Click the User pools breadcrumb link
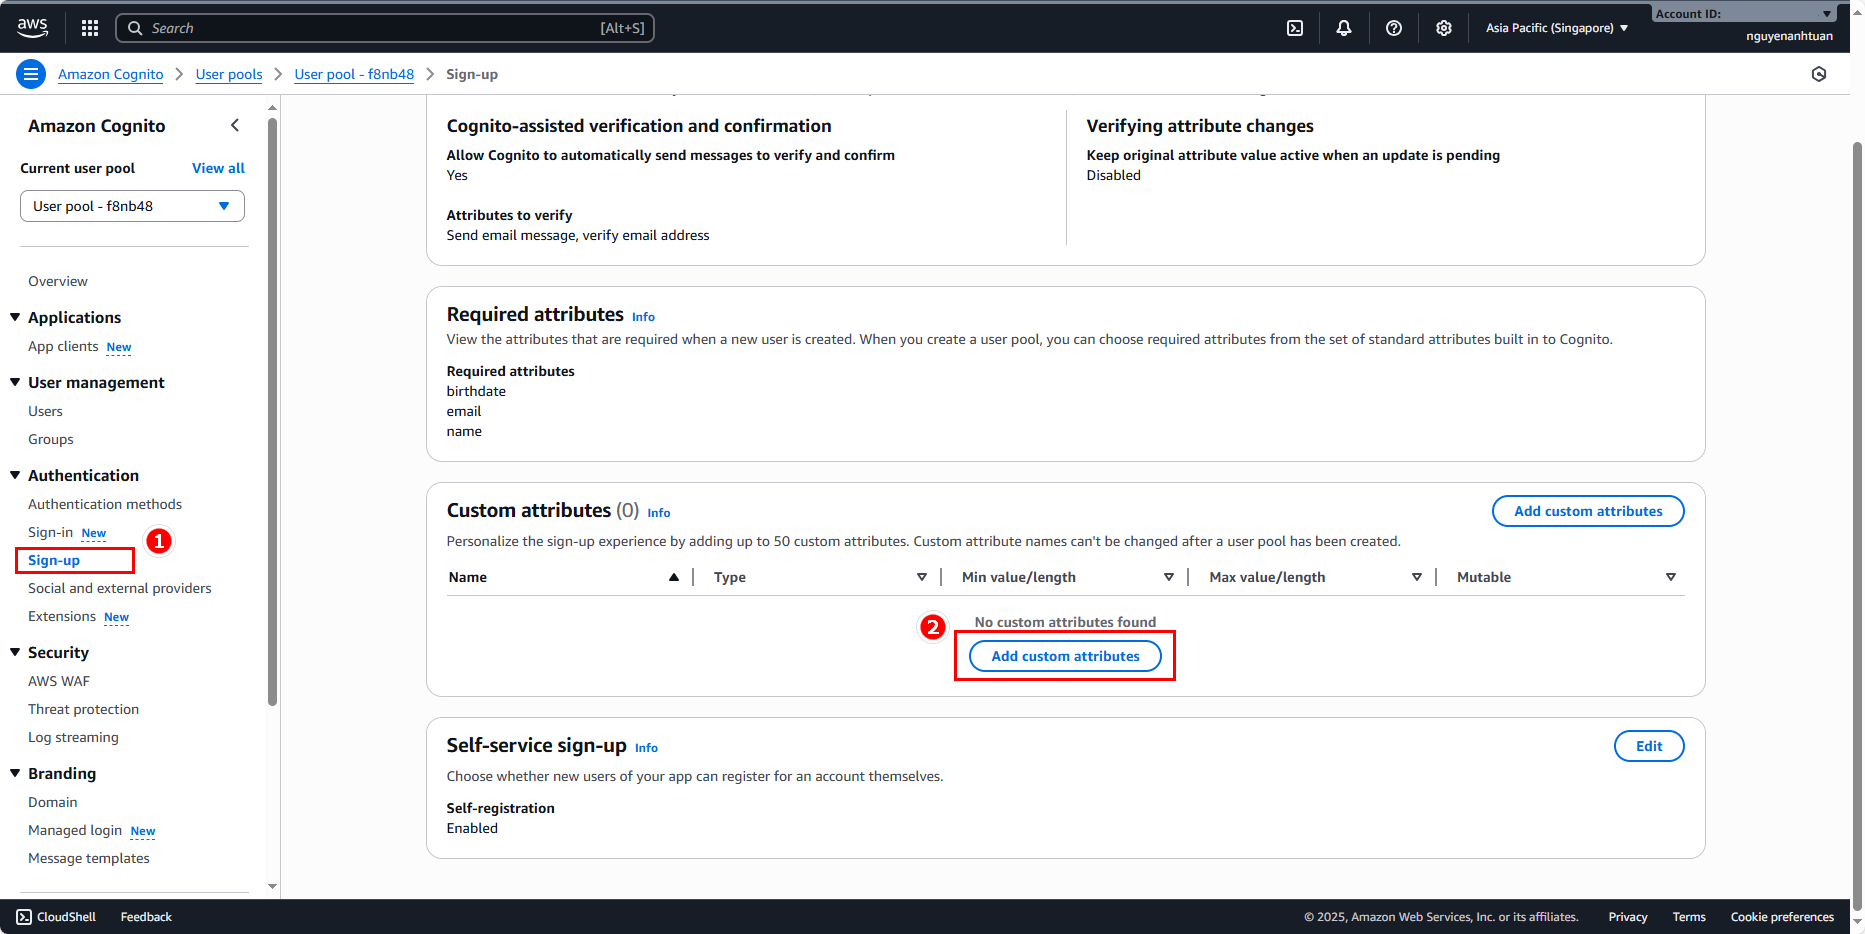Viewport: 1865px width, 934px height. coord(229,74)
